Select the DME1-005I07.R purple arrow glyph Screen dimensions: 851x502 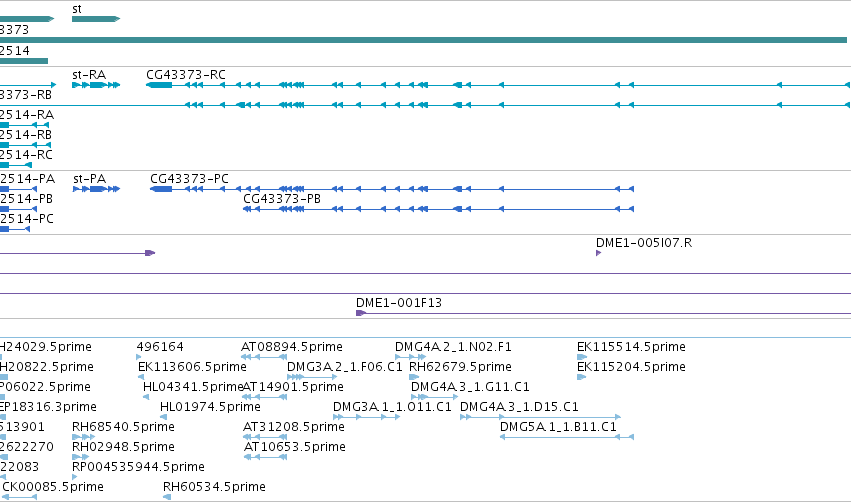click(x=599, y=253)
